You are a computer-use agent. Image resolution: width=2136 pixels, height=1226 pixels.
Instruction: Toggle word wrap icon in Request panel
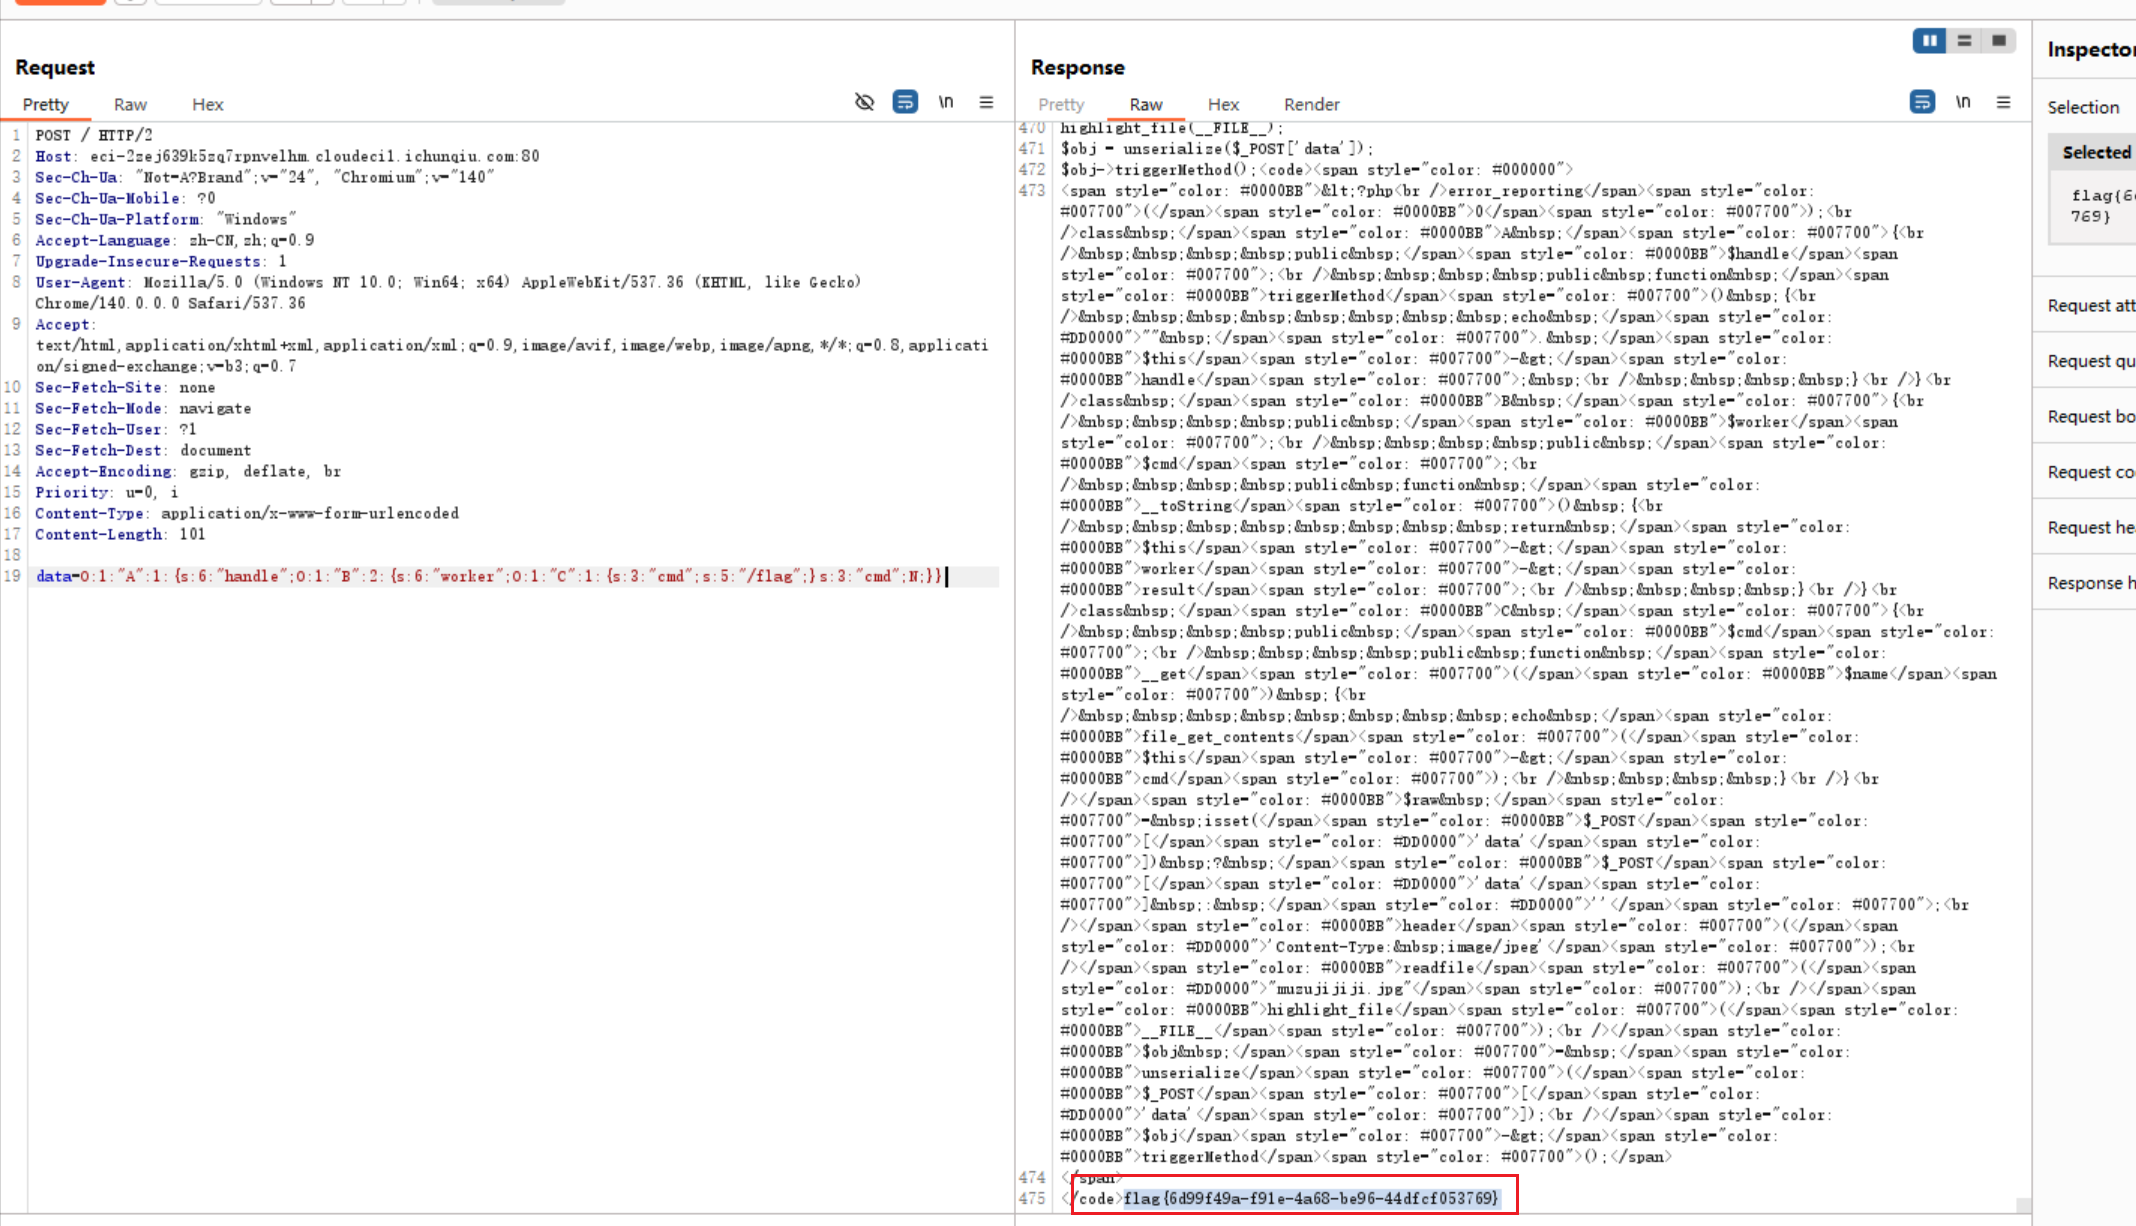905,102
